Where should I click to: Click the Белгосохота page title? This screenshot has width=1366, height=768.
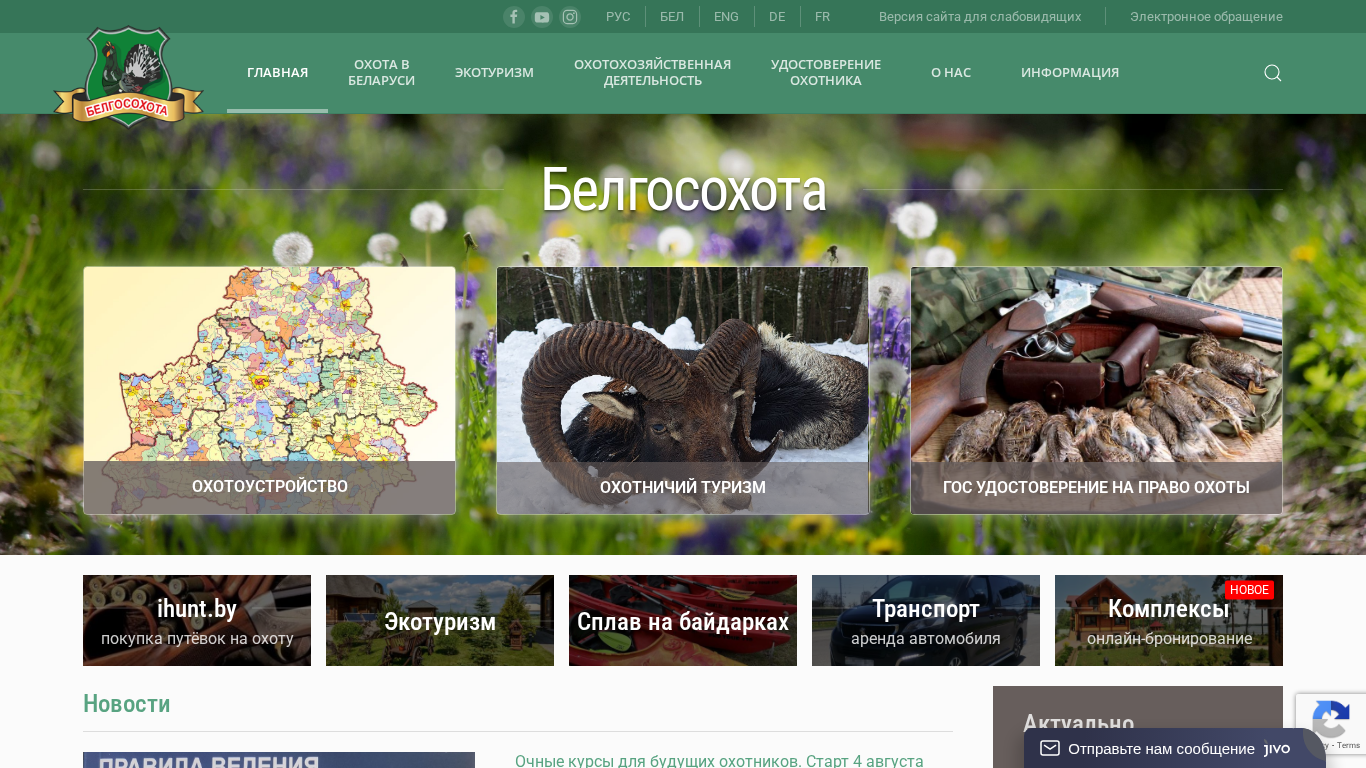tap(683, 189)
